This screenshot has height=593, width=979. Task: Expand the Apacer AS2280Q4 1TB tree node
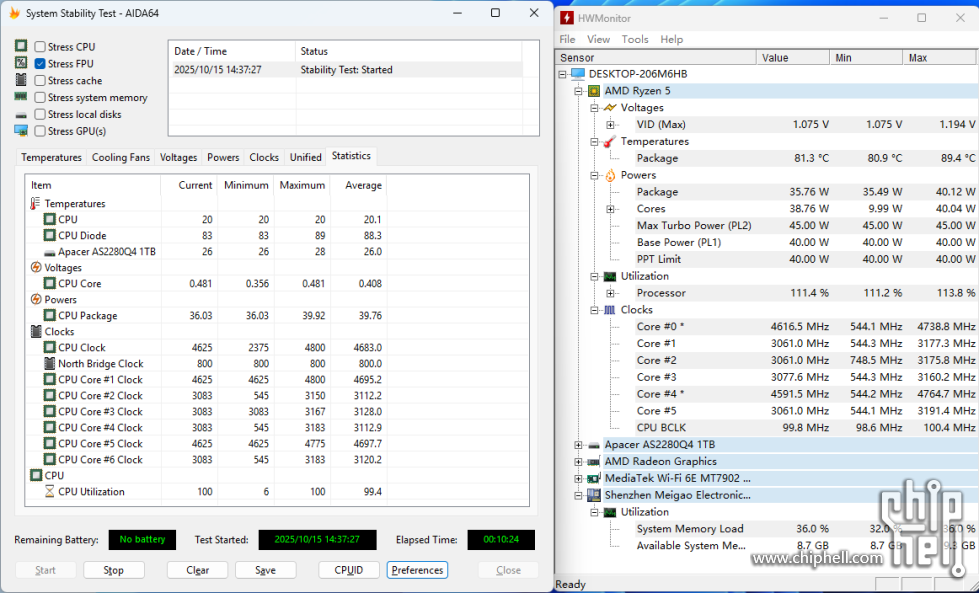(578, 445)
